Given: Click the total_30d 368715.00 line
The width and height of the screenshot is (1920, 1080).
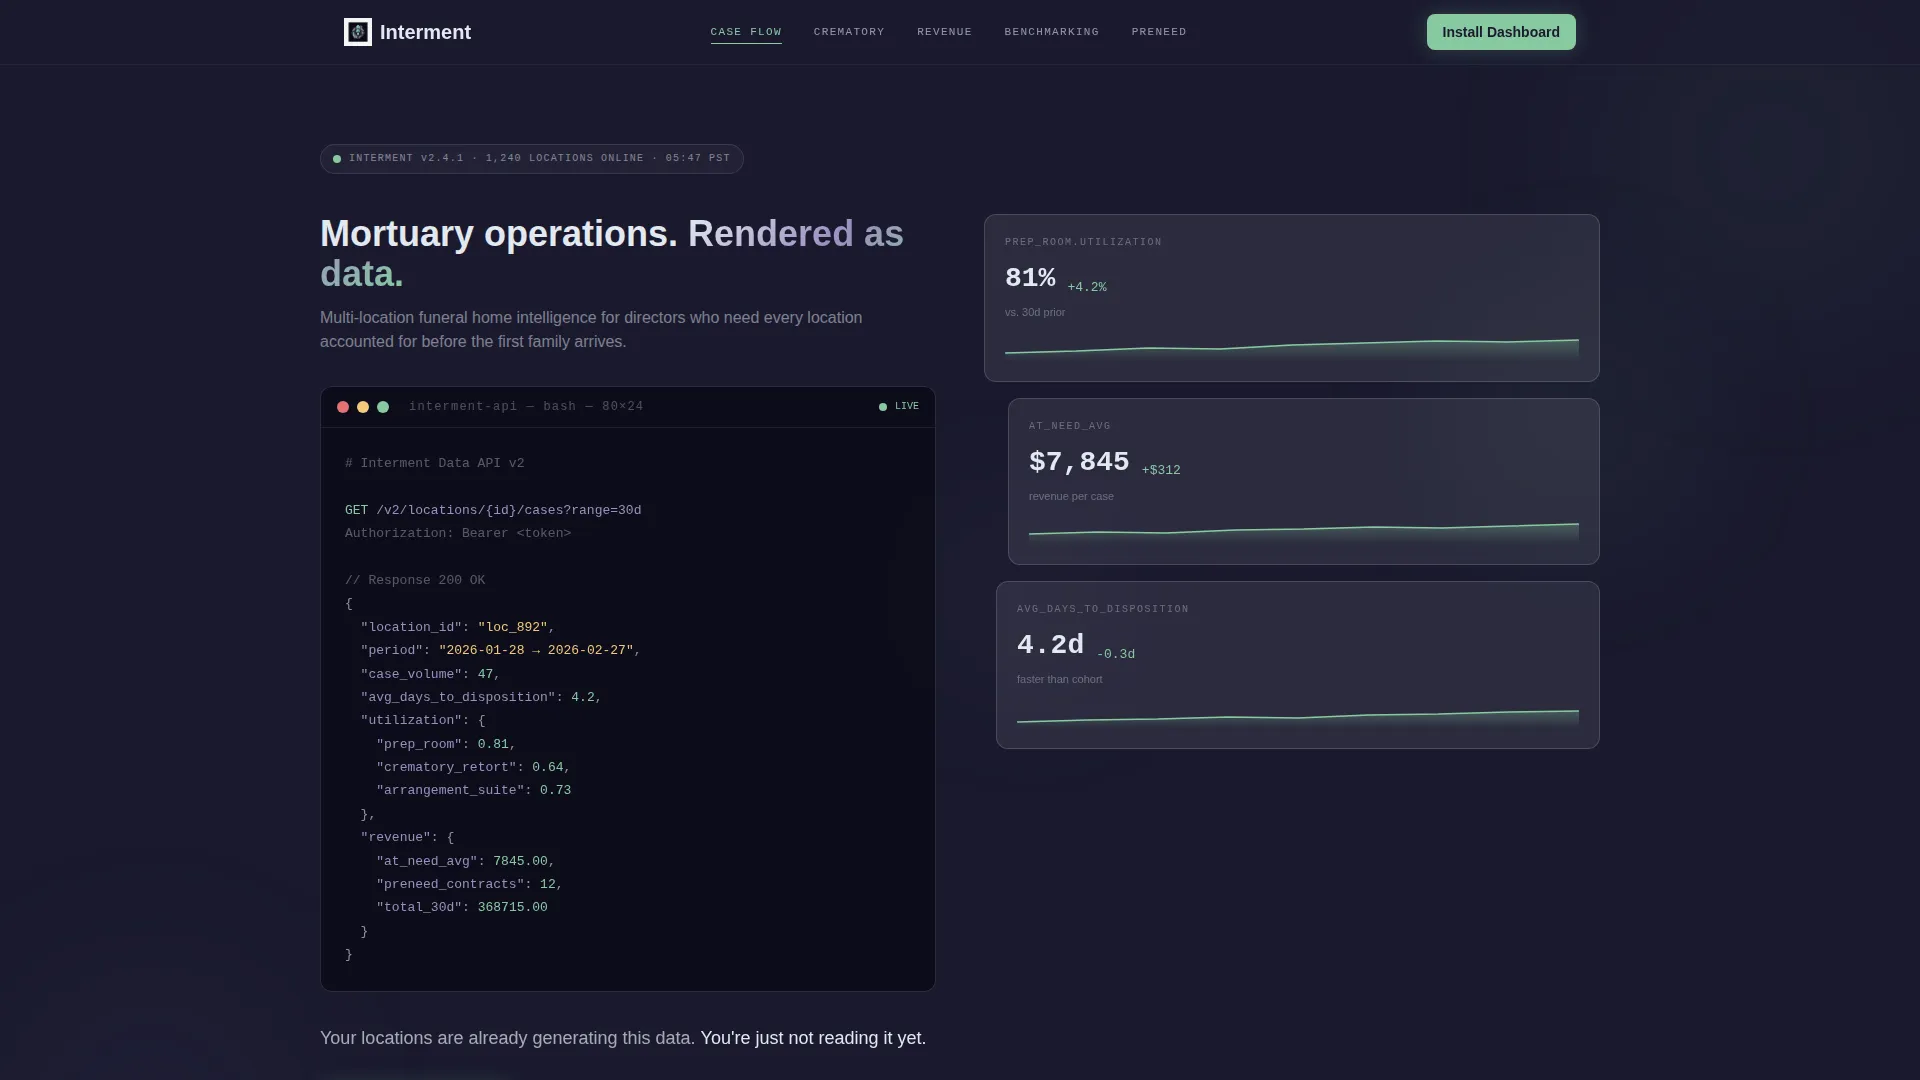Looking at the screenshot, I should tap(462, 907).
